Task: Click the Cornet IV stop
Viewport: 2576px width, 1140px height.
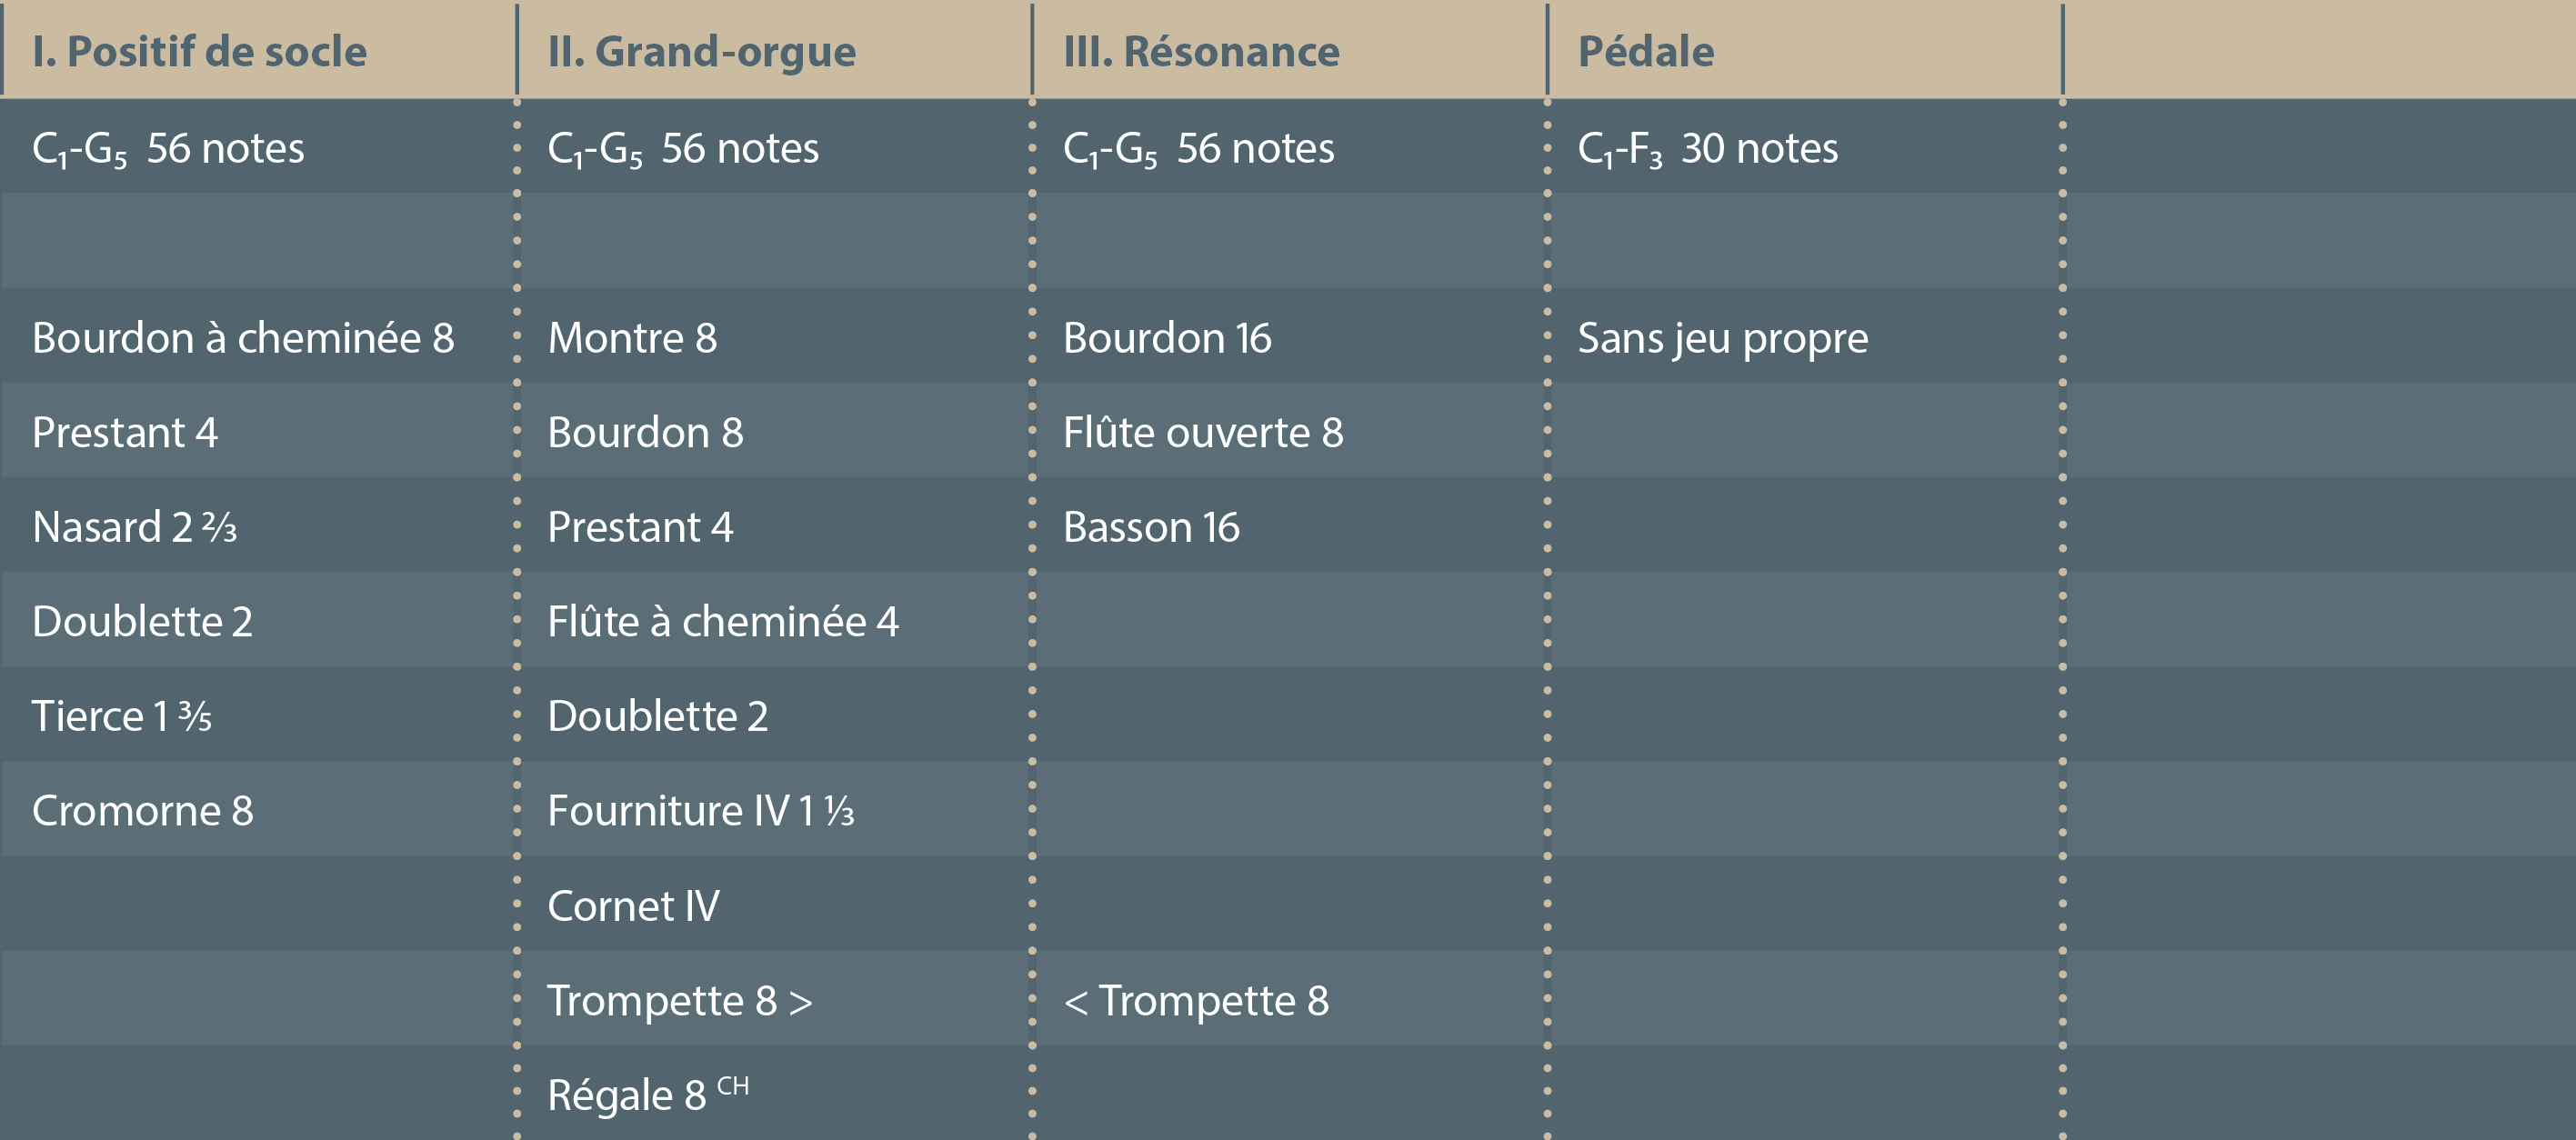Action: [x=633, y=906]
